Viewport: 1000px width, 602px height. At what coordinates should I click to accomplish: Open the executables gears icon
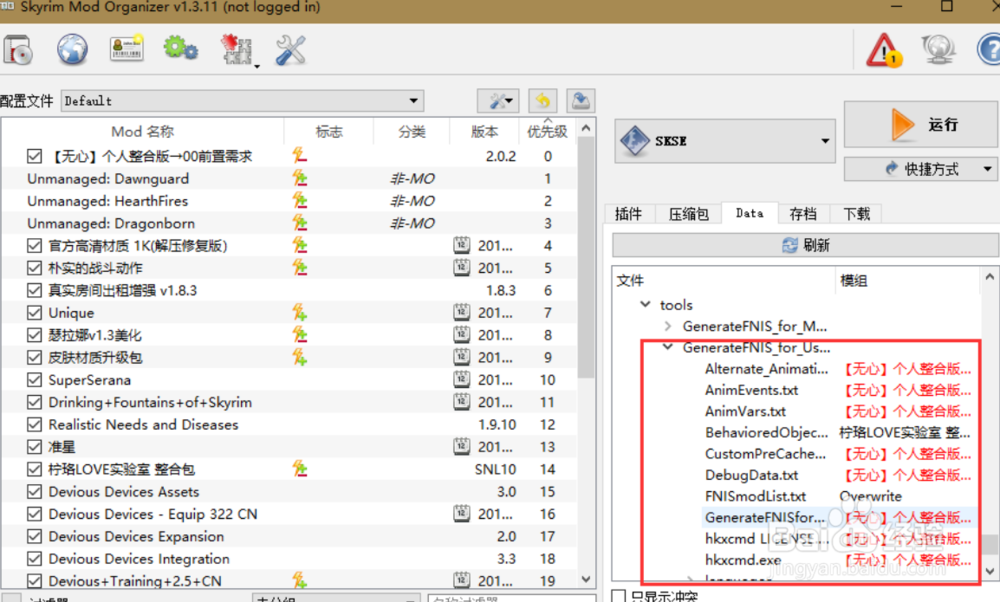180,48
